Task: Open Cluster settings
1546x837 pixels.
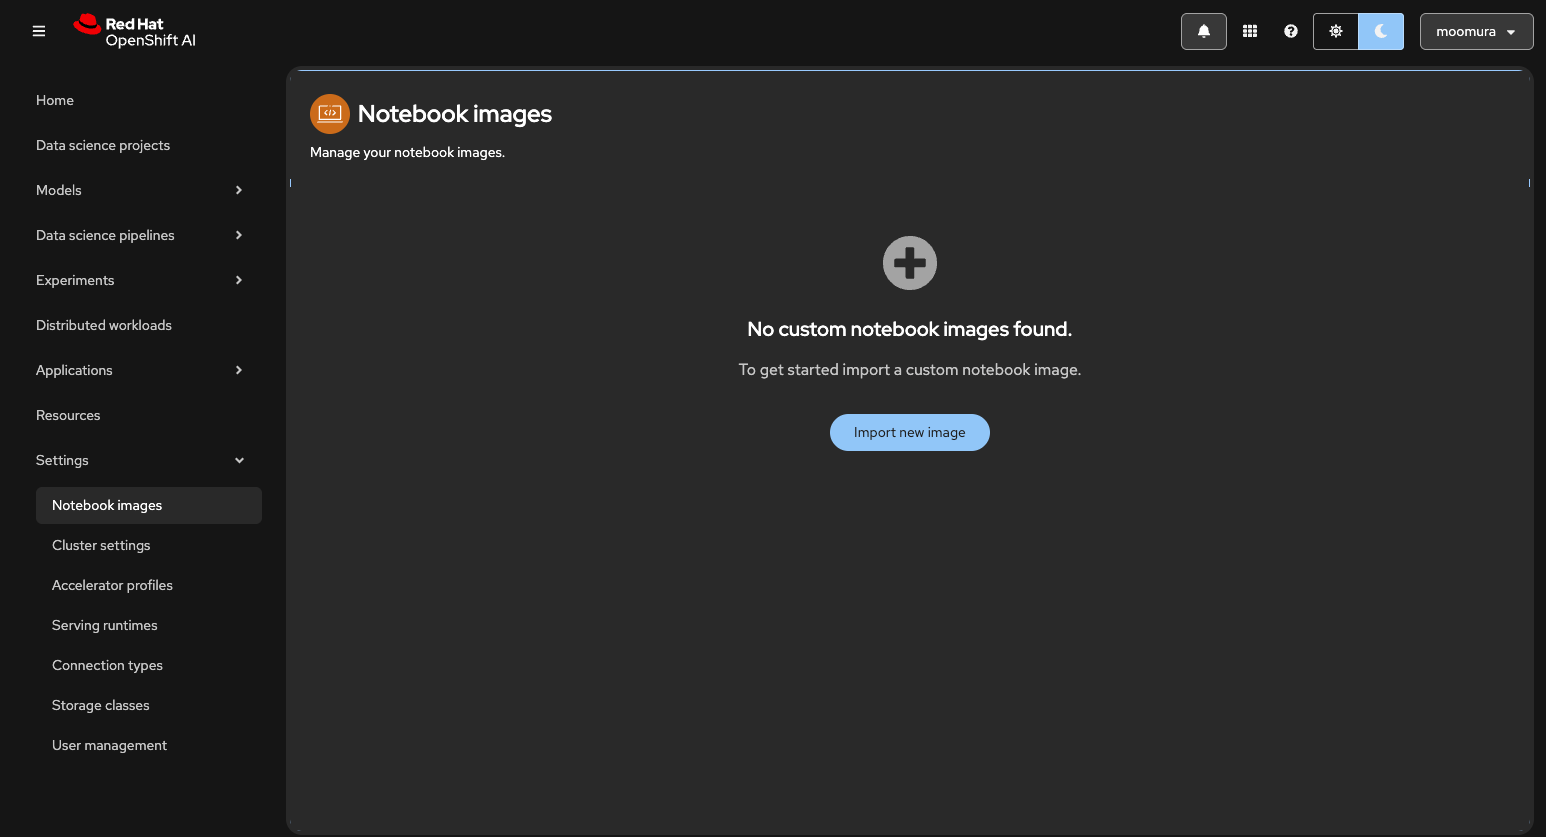Action: [x=149, y=545]
